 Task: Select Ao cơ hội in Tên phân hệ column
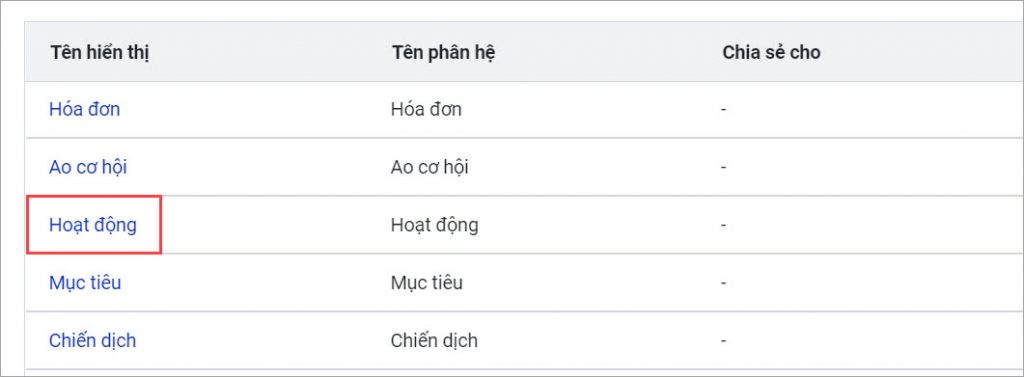(x=429, y=167)
